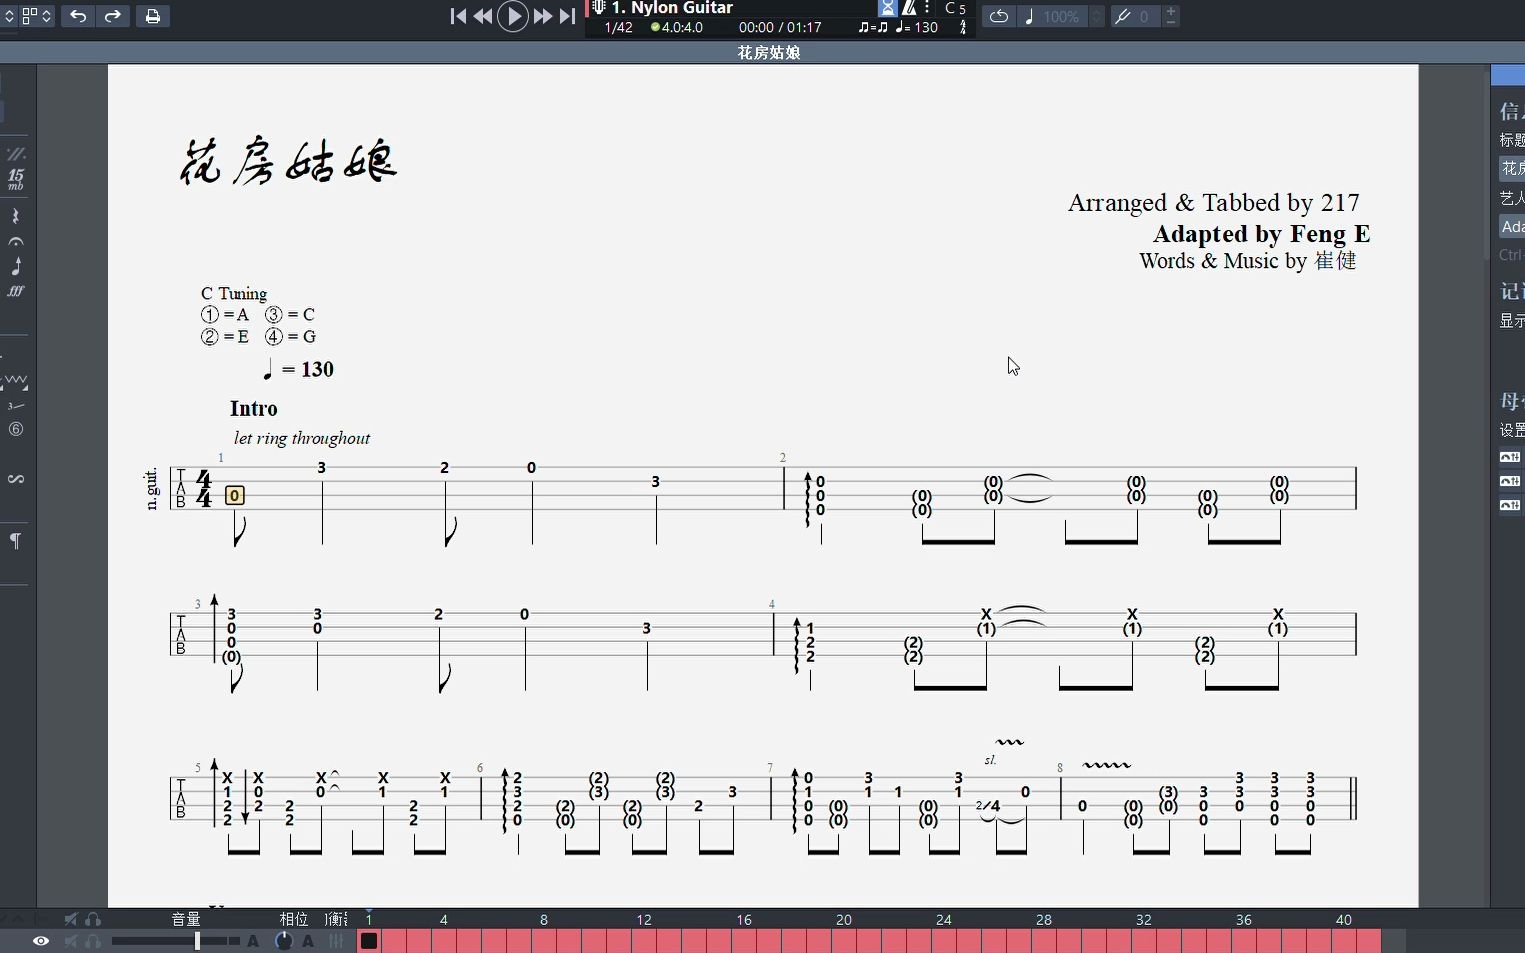The image size is (1525, 953).
Task: Jump to bar 8 in the timeline
Action: [x=544, y=919]
